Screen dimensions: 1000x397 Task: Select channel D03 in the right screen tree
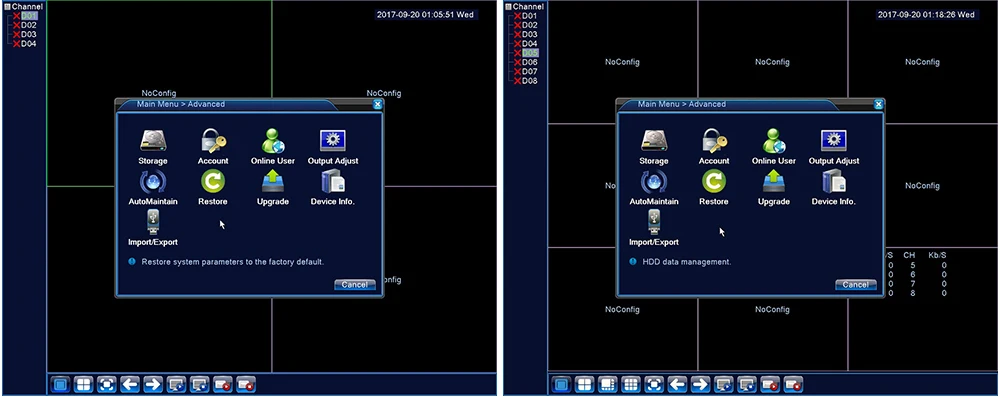click(x=530, y=34)
